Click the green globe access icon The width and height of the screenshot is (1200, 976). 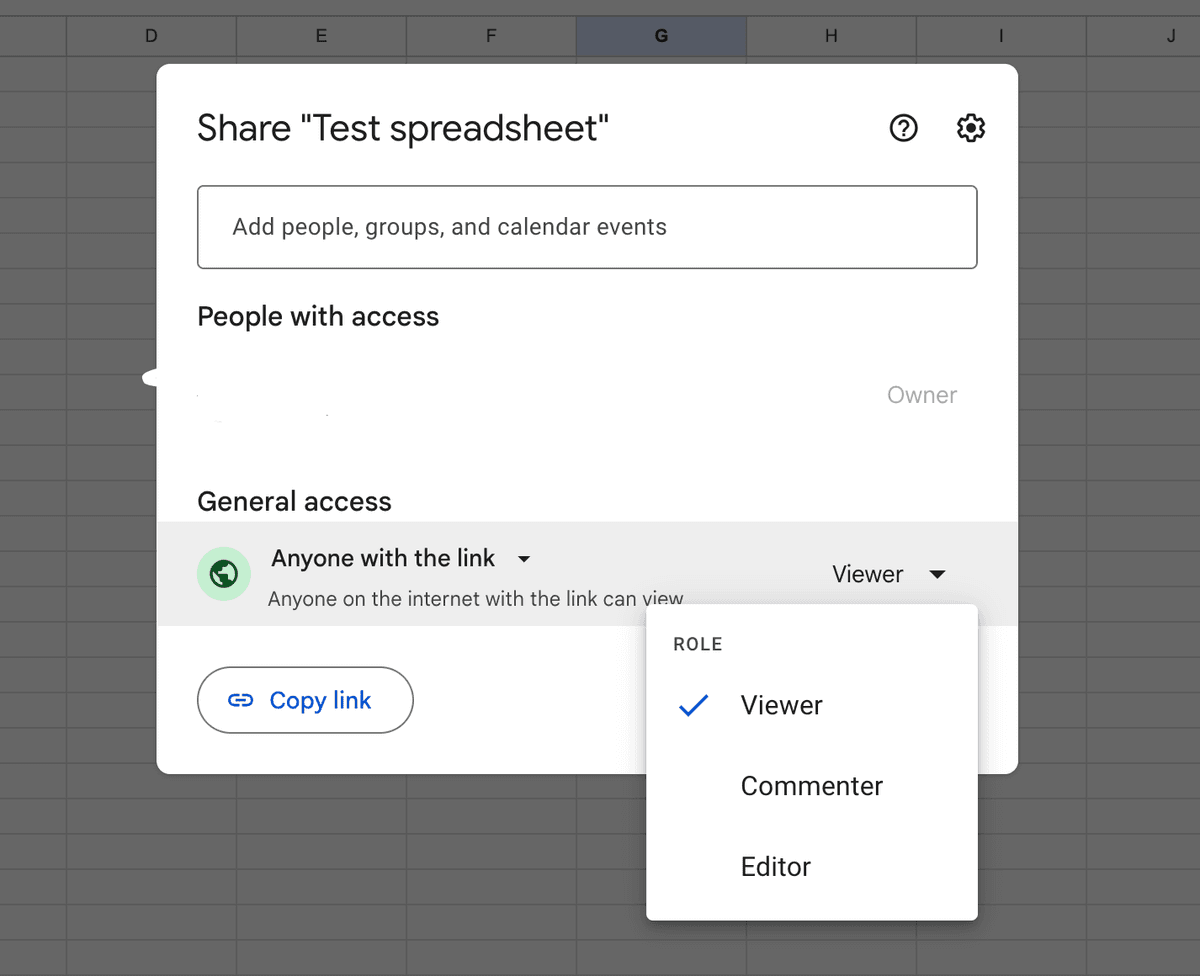(x=224, y=574)
